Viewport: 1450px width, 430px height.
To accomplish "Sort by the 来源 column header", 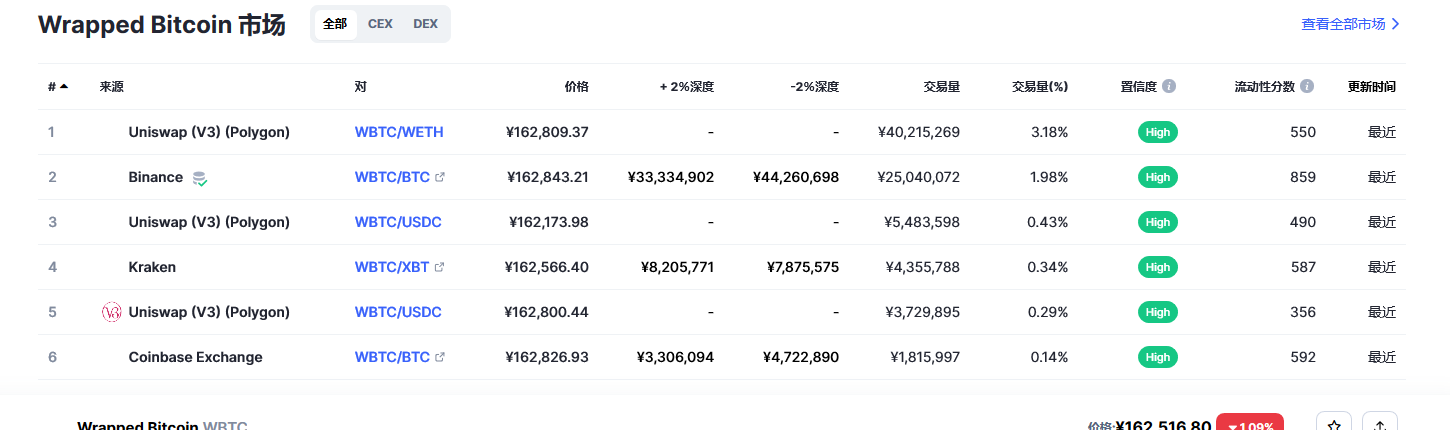I will 112,87.
